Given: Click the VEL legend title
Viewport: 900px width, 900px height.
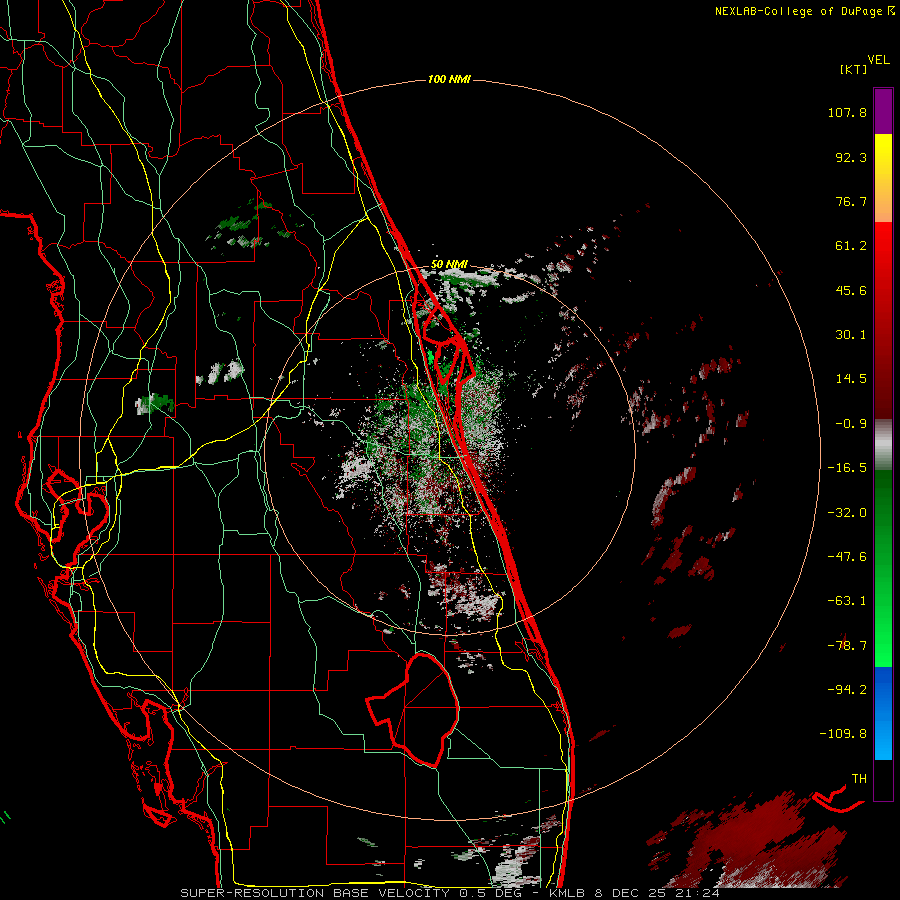Looking at the screenshot, I should 879,60.
